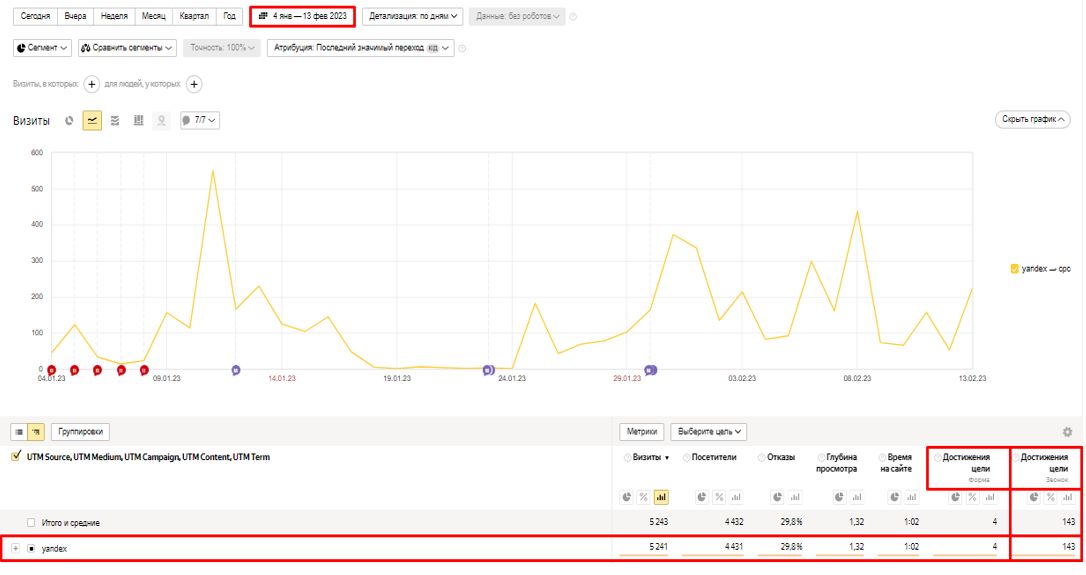Open the 7/7 chart notes dropdown
Viewport: 1086px width, 575px height.
tap(199, 121)
